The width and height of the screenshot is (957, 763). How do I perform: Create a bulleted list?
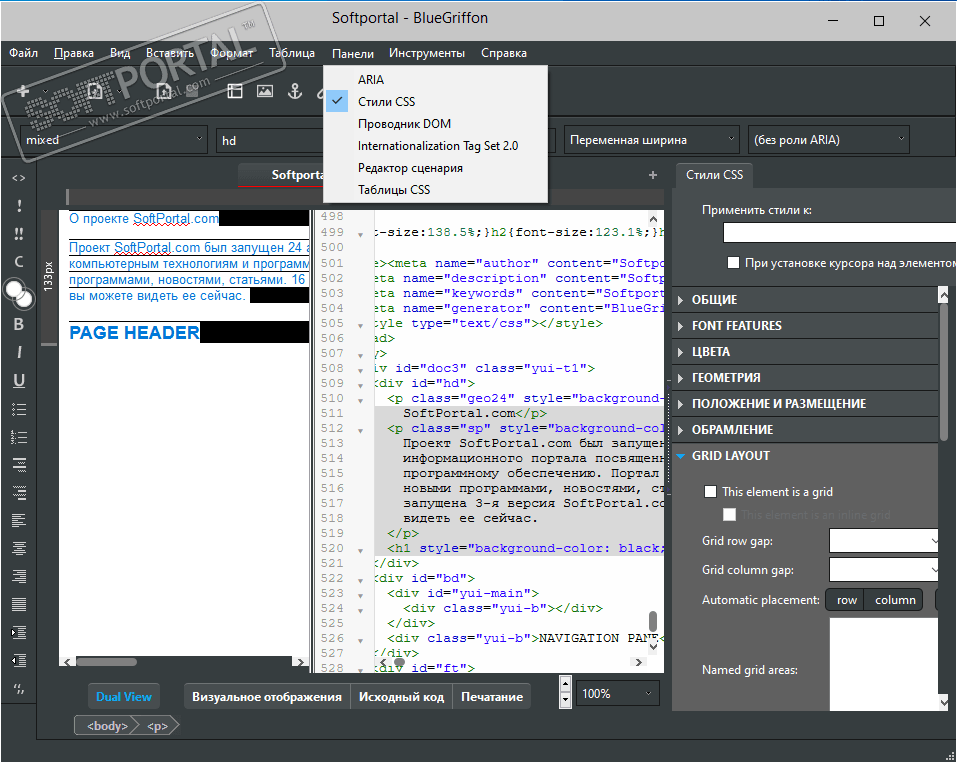point(19,409)
